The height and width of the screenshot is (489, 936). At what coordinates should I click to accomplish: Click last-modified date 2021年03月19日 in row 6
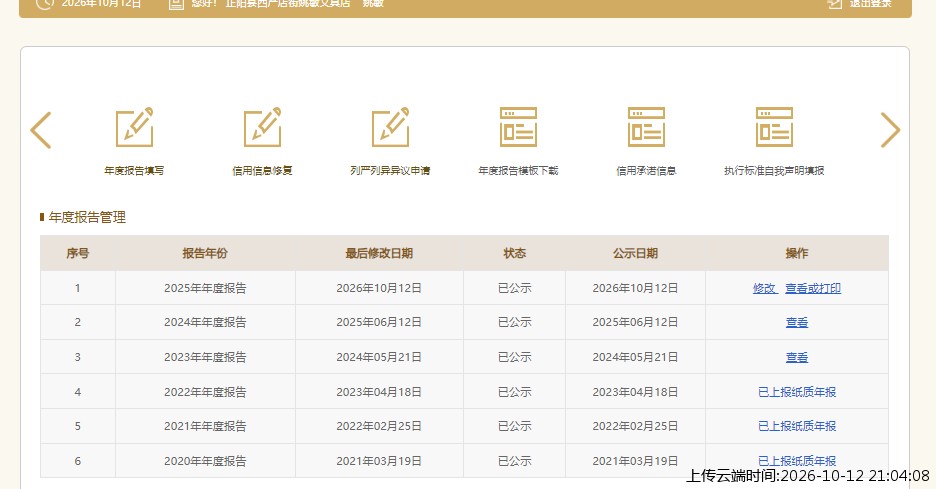click(x=379, y=461)
